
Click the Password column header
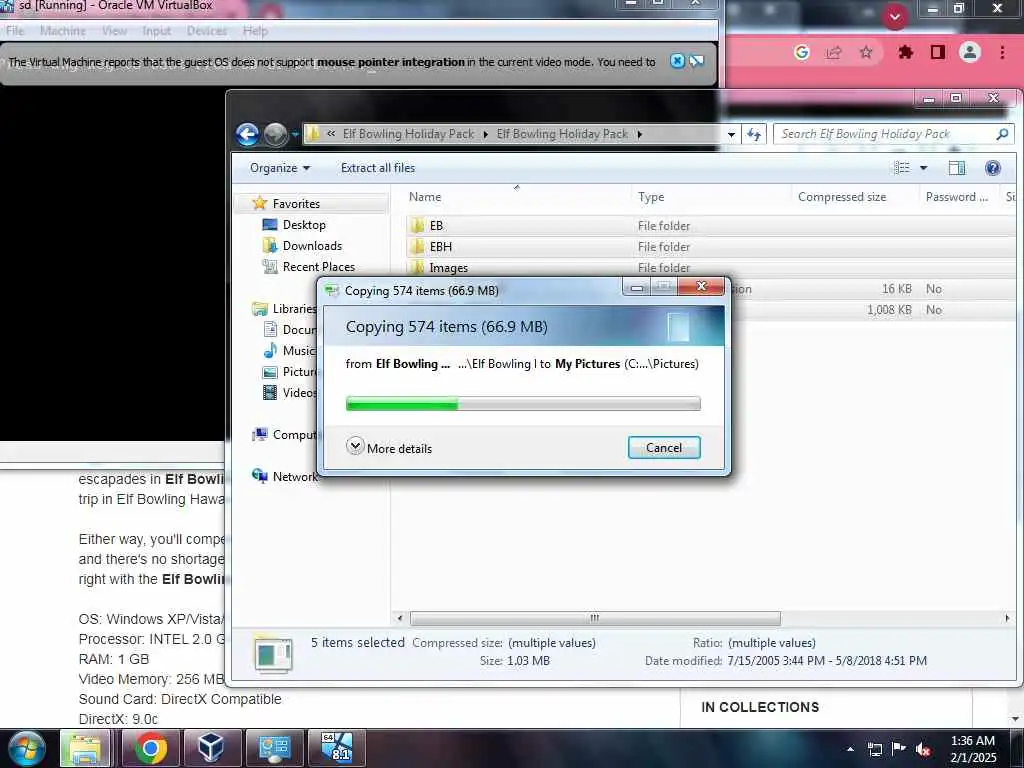pos(957,197)
